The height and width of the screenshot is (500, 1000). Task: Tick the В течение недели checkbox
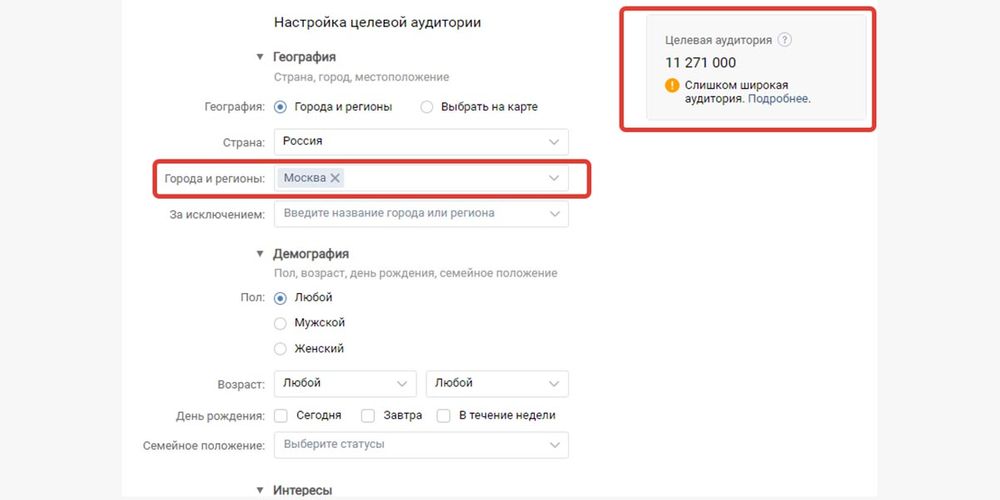tap(445, 415)
